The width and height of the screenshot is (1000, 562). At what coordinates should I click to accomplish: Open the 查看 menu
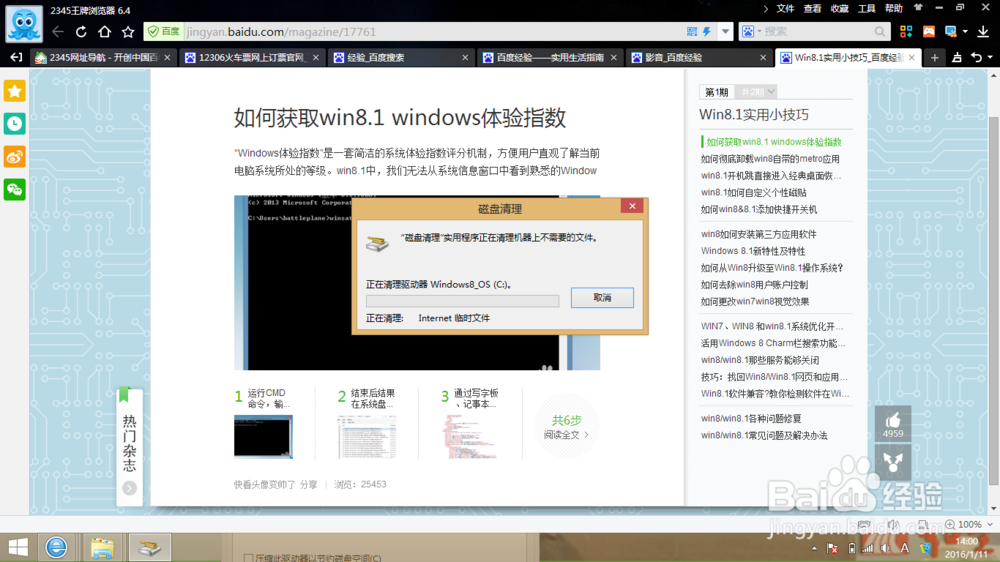click(812, 8)
